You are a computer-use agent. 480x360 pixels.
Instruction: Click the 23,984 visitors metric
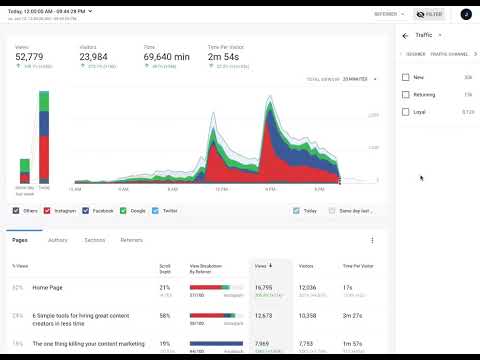coord(93,57)
